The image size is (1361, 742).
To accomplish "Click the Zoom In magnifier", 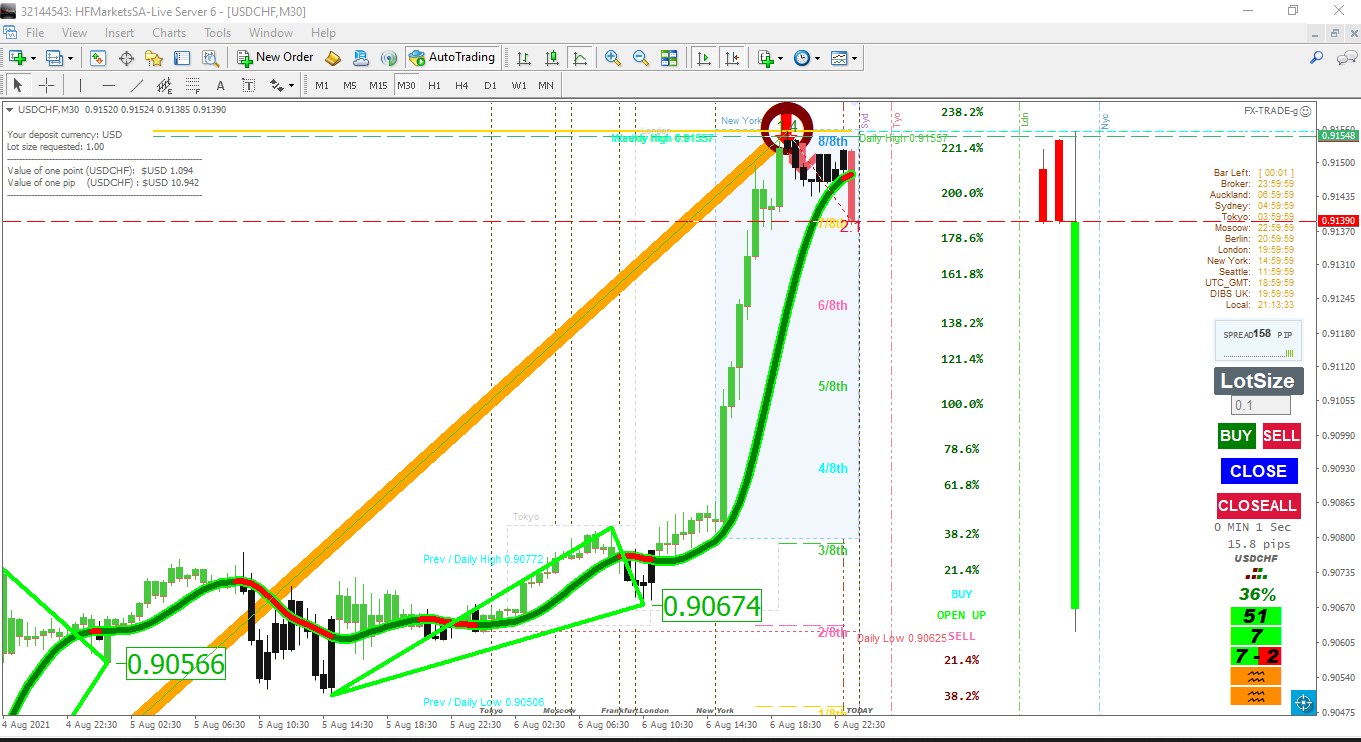I will (x=612, y=58).
